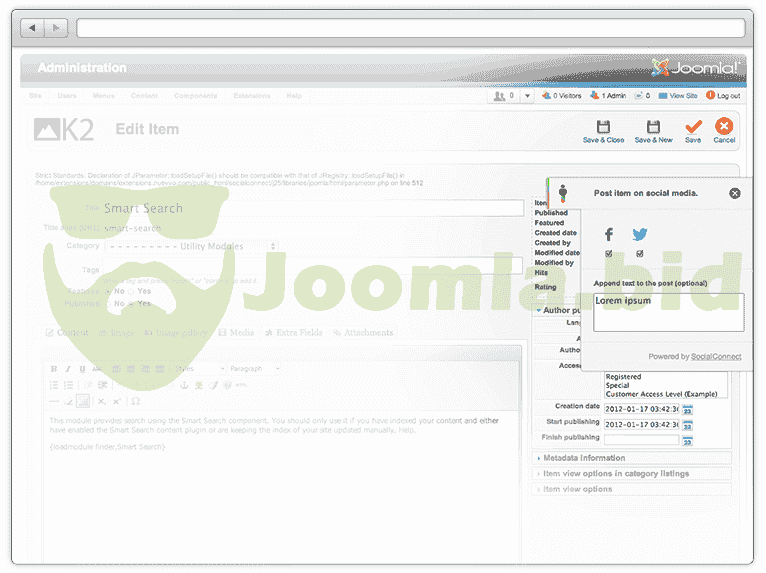Switch to the Extra Fields tab

click(294, 333)
